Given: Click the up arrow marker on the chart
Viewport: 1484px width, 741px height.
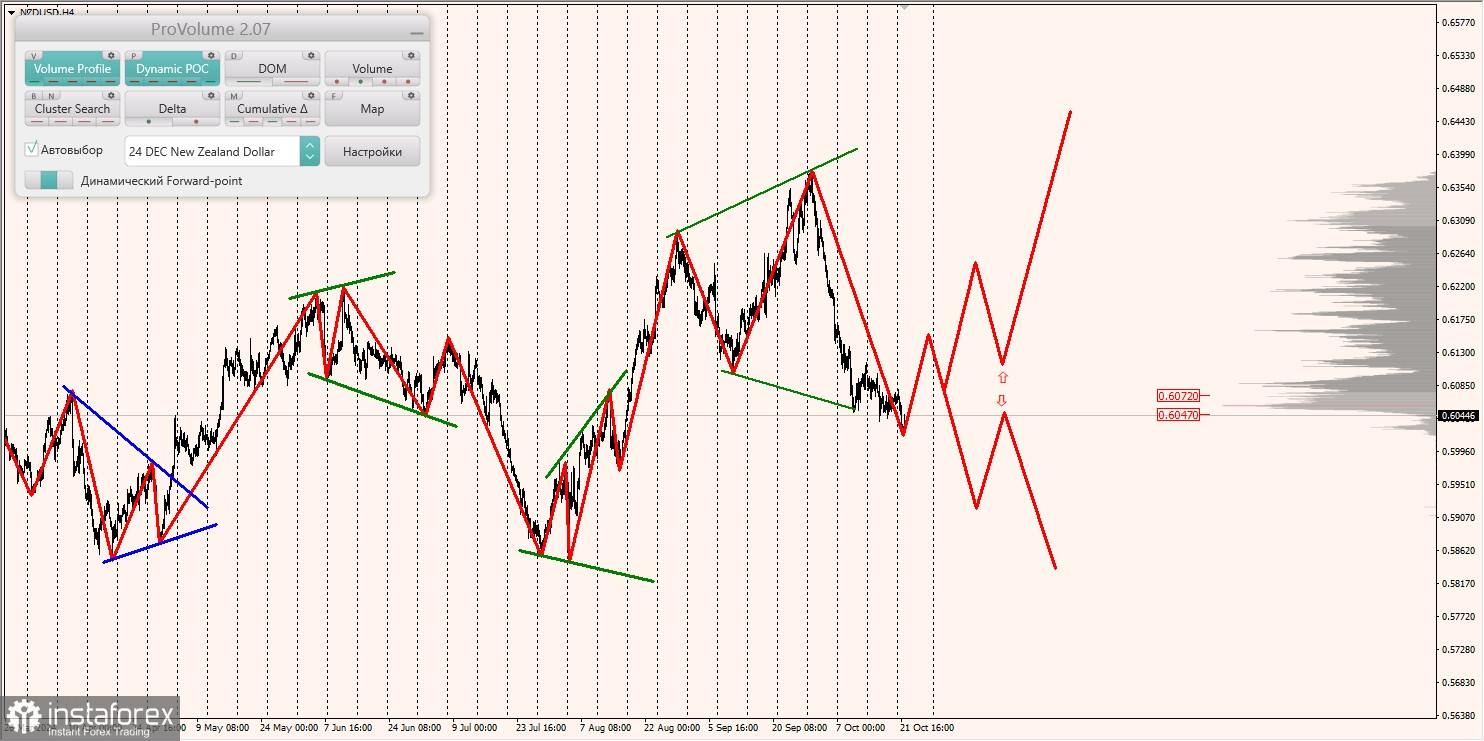Looking at the screenshot, I should [1003, 378].
